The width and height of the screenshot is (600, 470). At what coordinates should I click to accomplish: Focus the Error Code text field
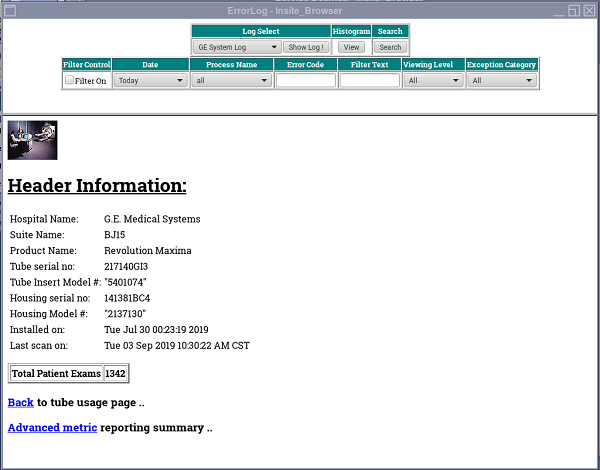coord(305,81)
